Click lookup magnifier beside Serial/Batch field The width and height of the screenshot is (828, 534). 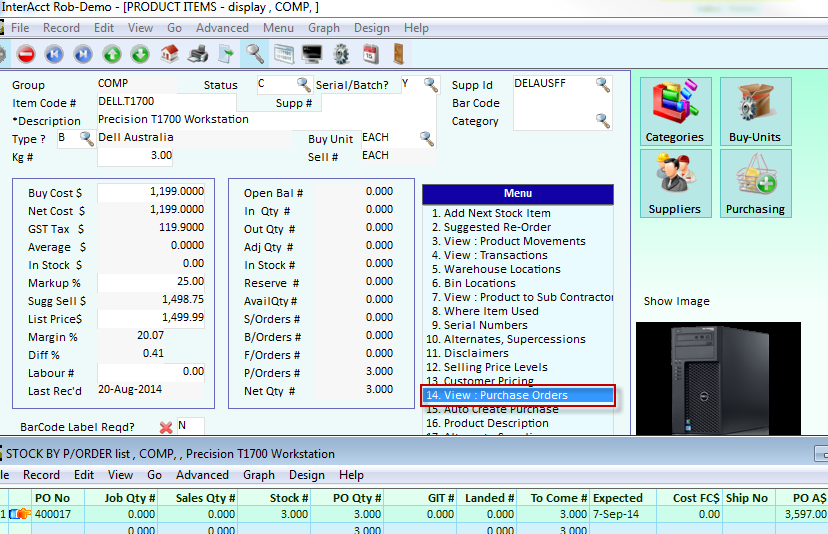431,84
